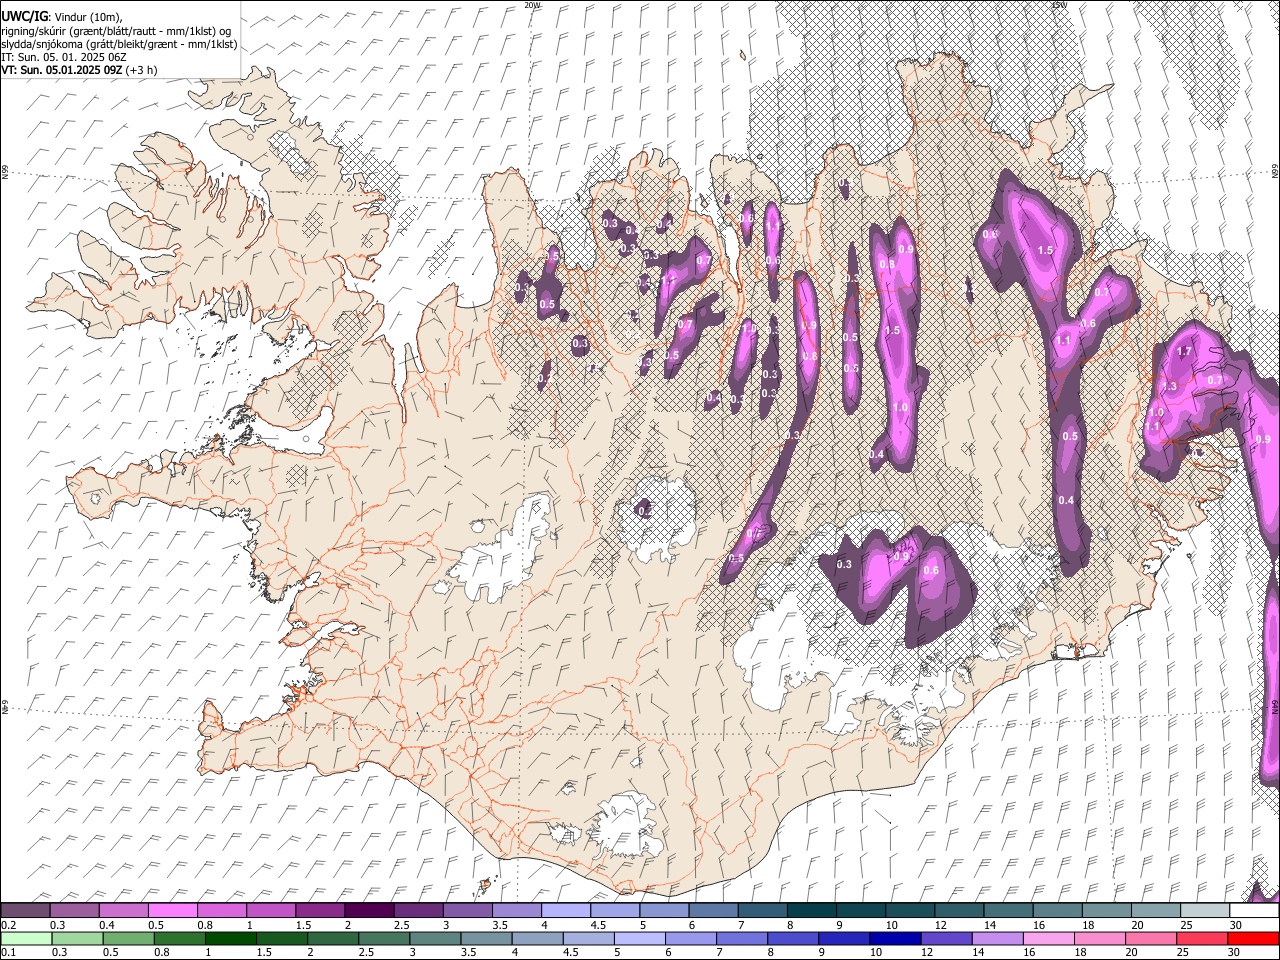Pick the light pink 16–18 swatch on the lower legend
The image size is (1280, 960).
[1050, 938]
